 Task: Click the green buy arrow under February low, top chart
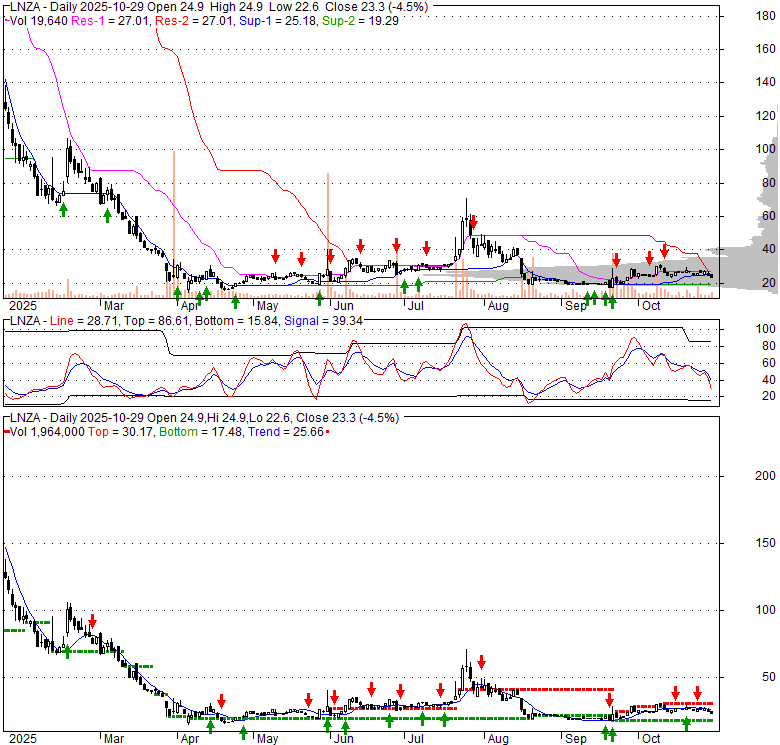coord(63,210)
